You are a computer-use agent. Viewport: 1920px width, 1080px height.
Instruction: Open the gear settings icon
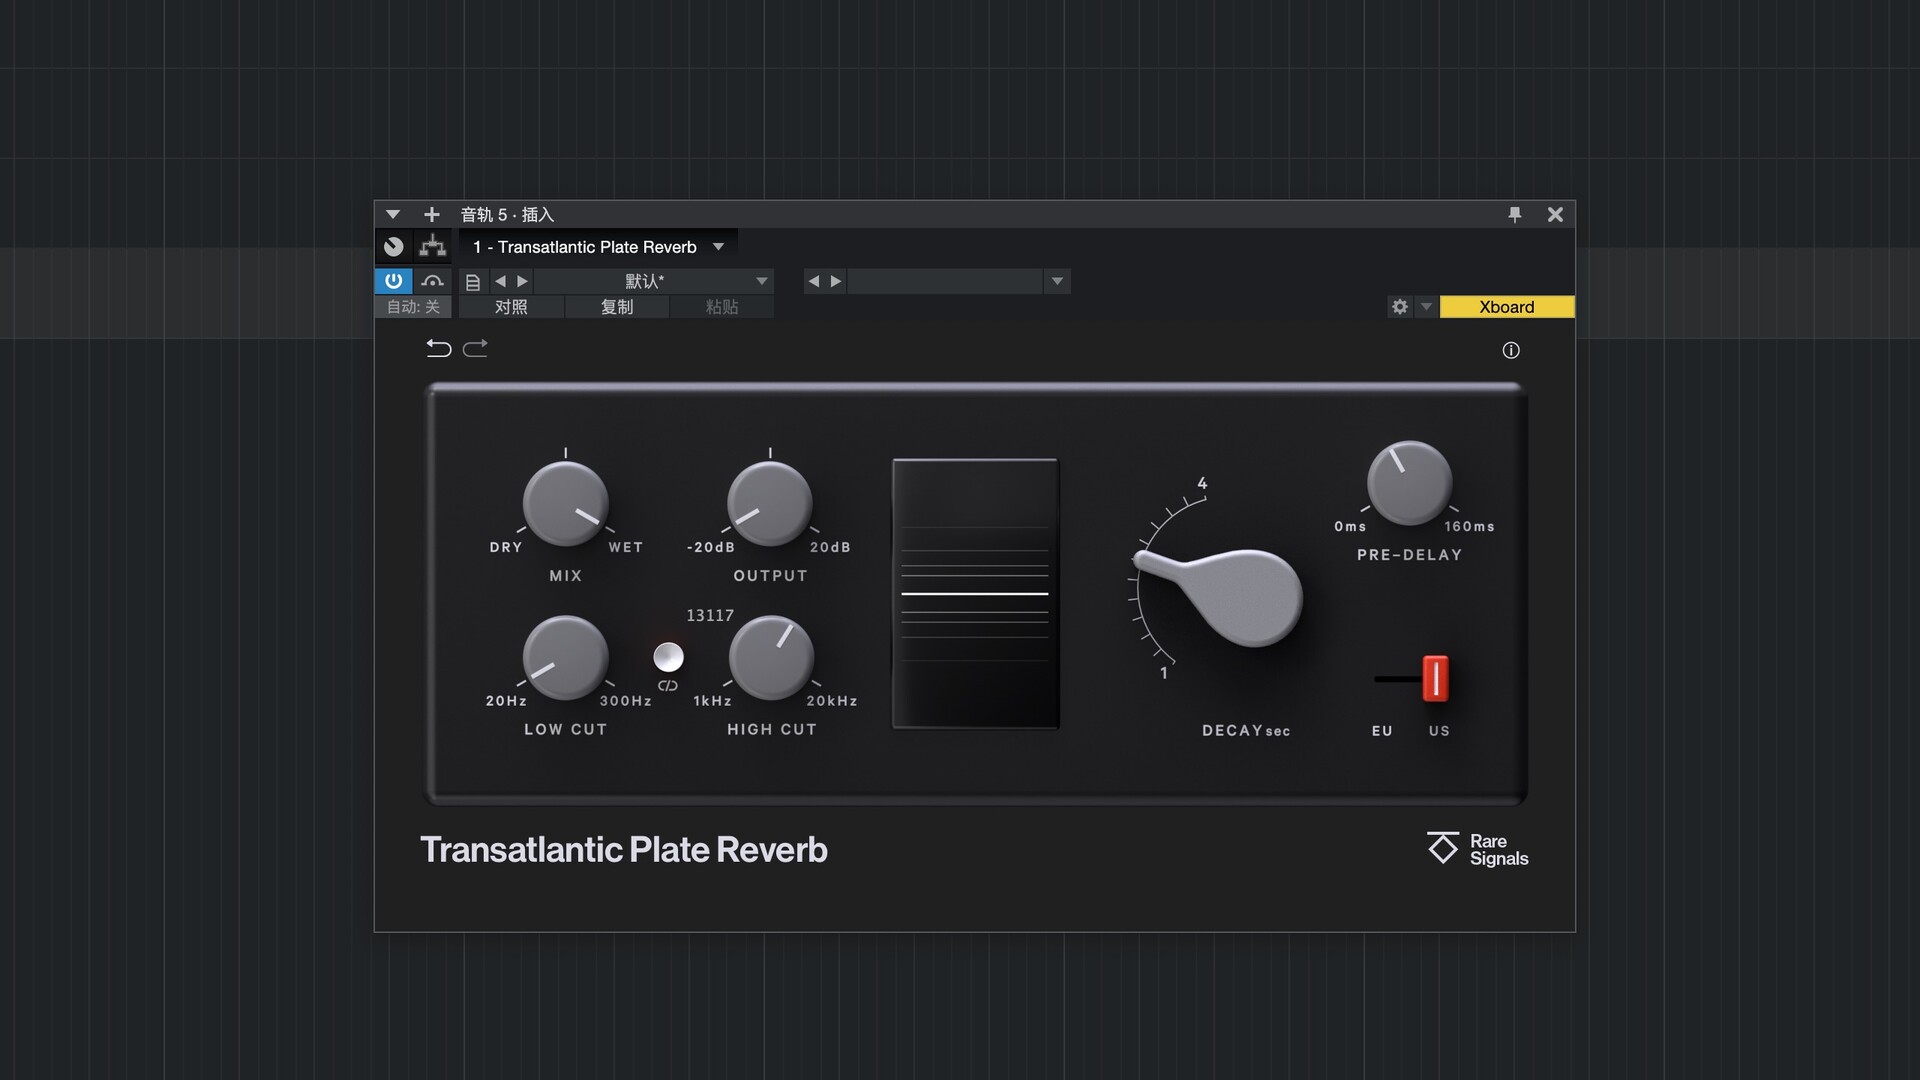click(x=1399, y=307)
